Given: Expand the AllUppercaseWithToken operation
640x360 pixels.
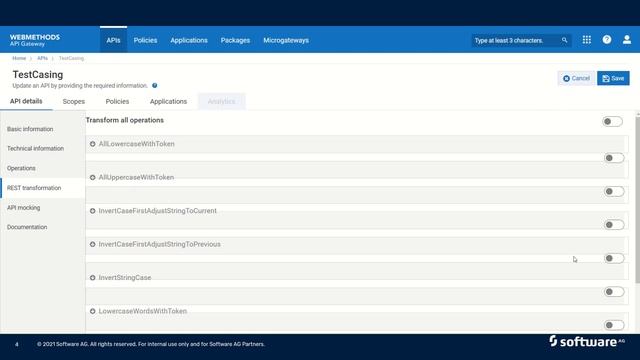Looking at the screenshot, I should (93, 178).
